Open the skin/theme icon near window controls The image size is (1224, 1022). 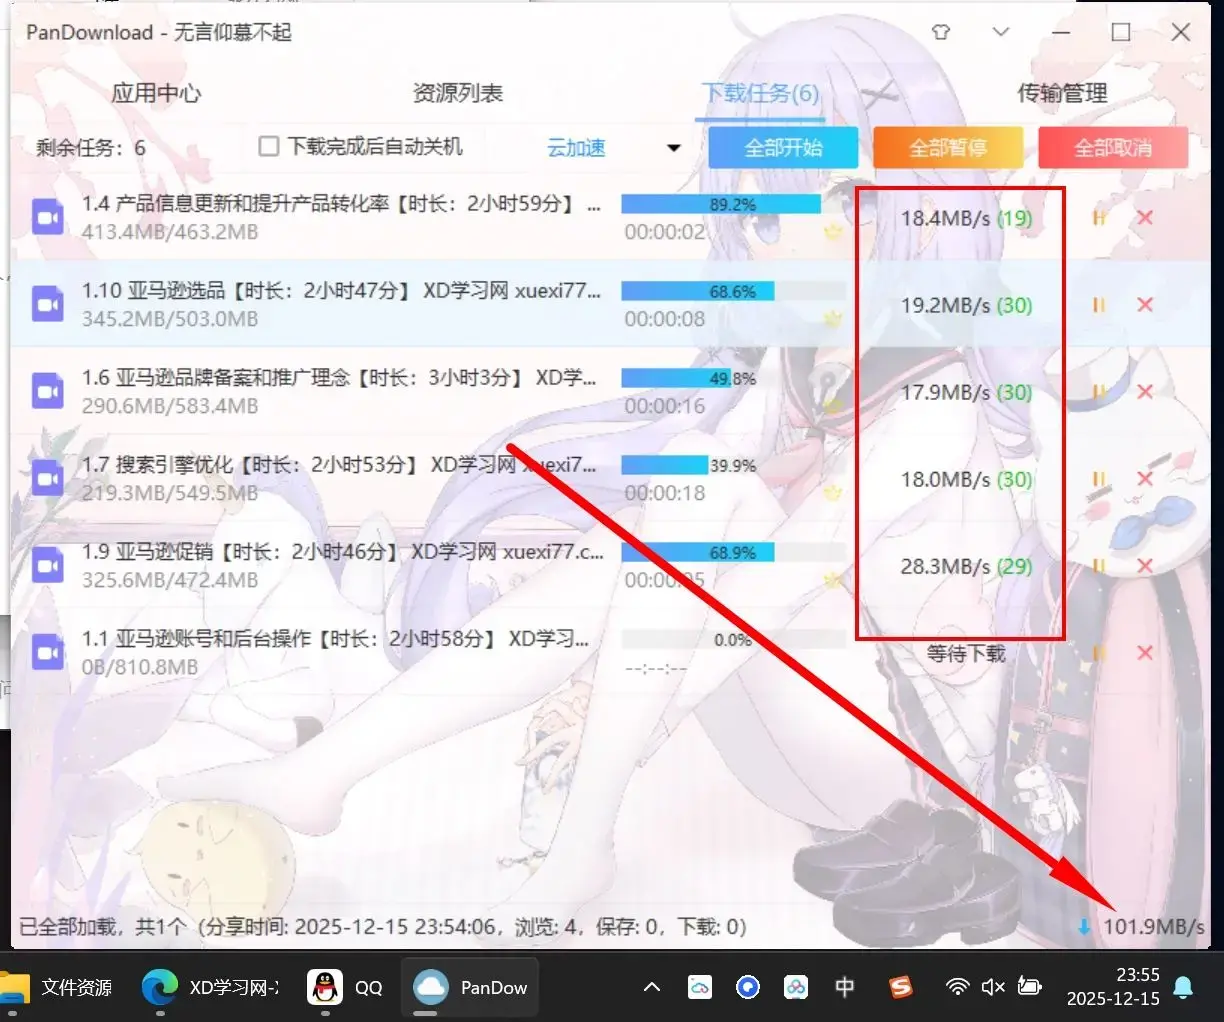(x=941, y=32)
